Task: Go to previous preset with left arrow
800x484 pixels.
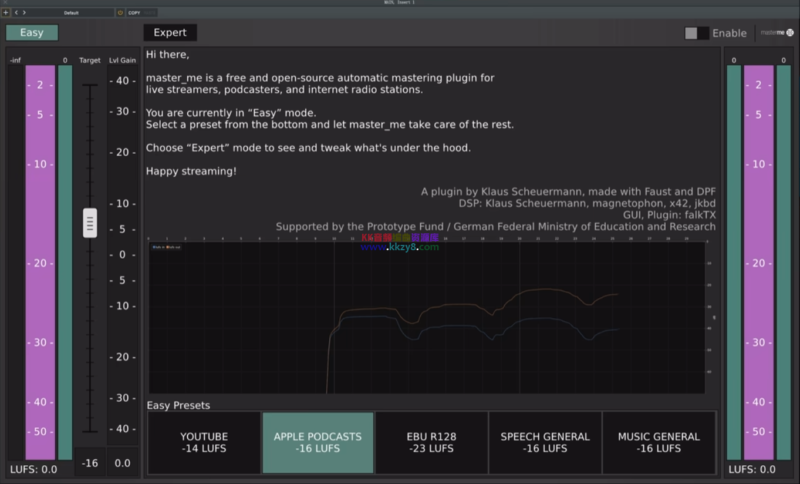Action: pos(17,13)
